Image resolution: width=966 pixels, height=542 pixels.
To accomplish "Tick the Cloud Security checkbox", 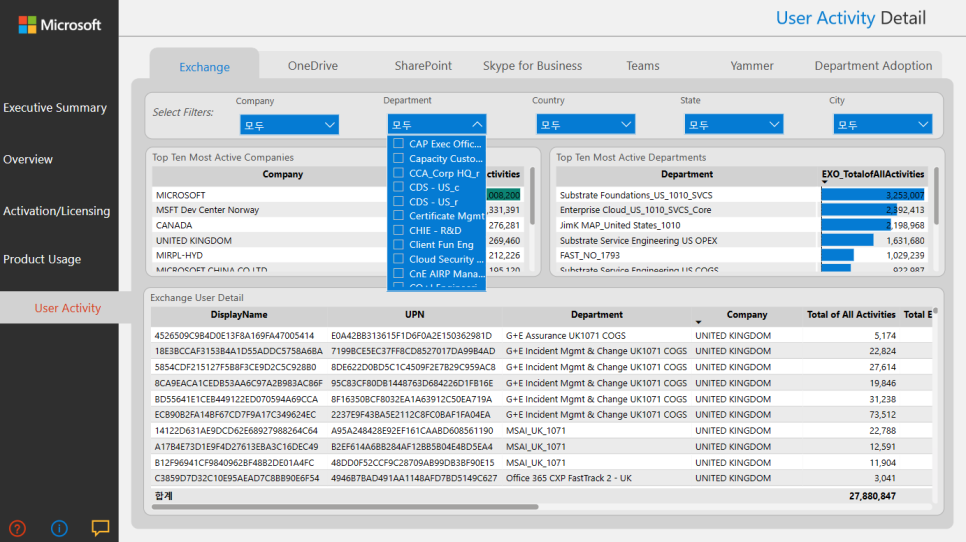I will point(399,259).
